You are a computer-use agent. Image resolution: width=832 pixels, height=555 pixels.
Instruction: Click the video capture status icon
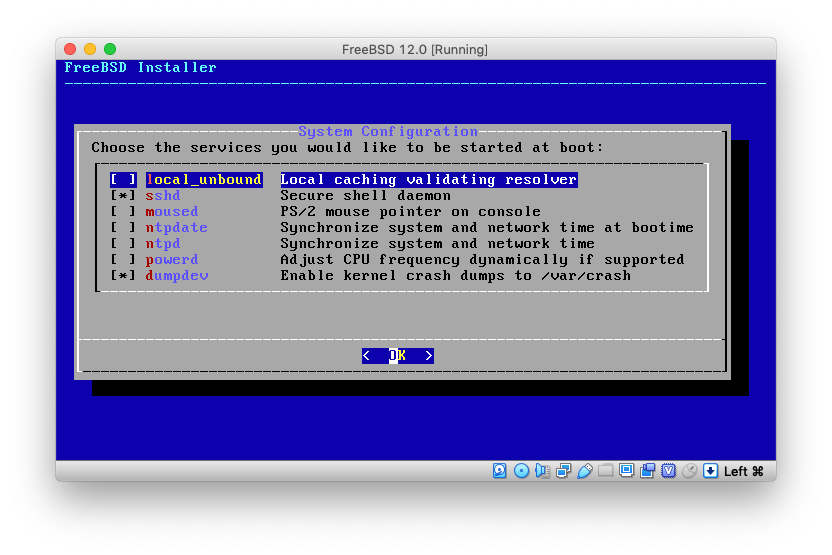[x=648, y=471]
